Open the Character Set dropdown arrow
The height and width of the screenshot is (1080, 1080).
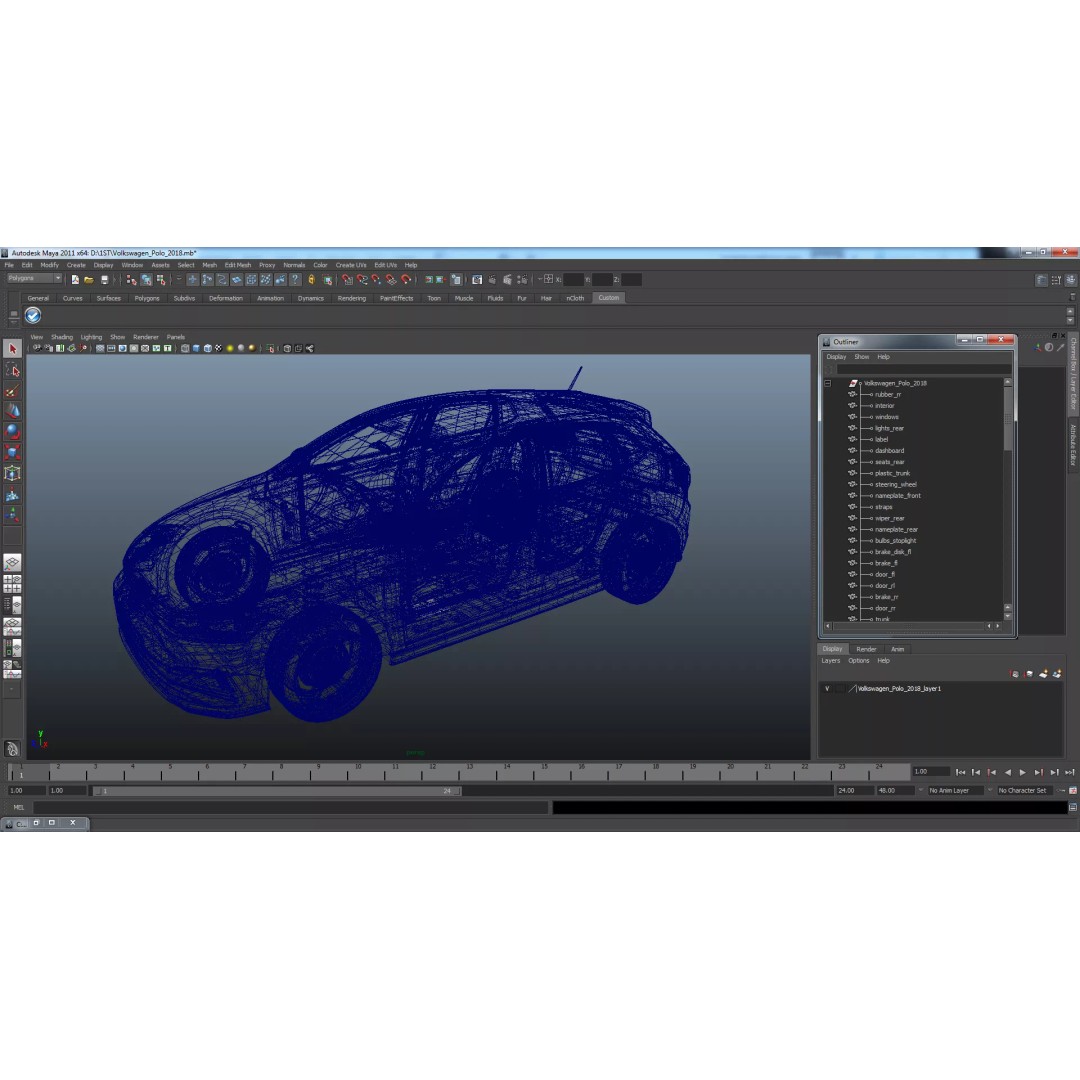click(990, 791)
